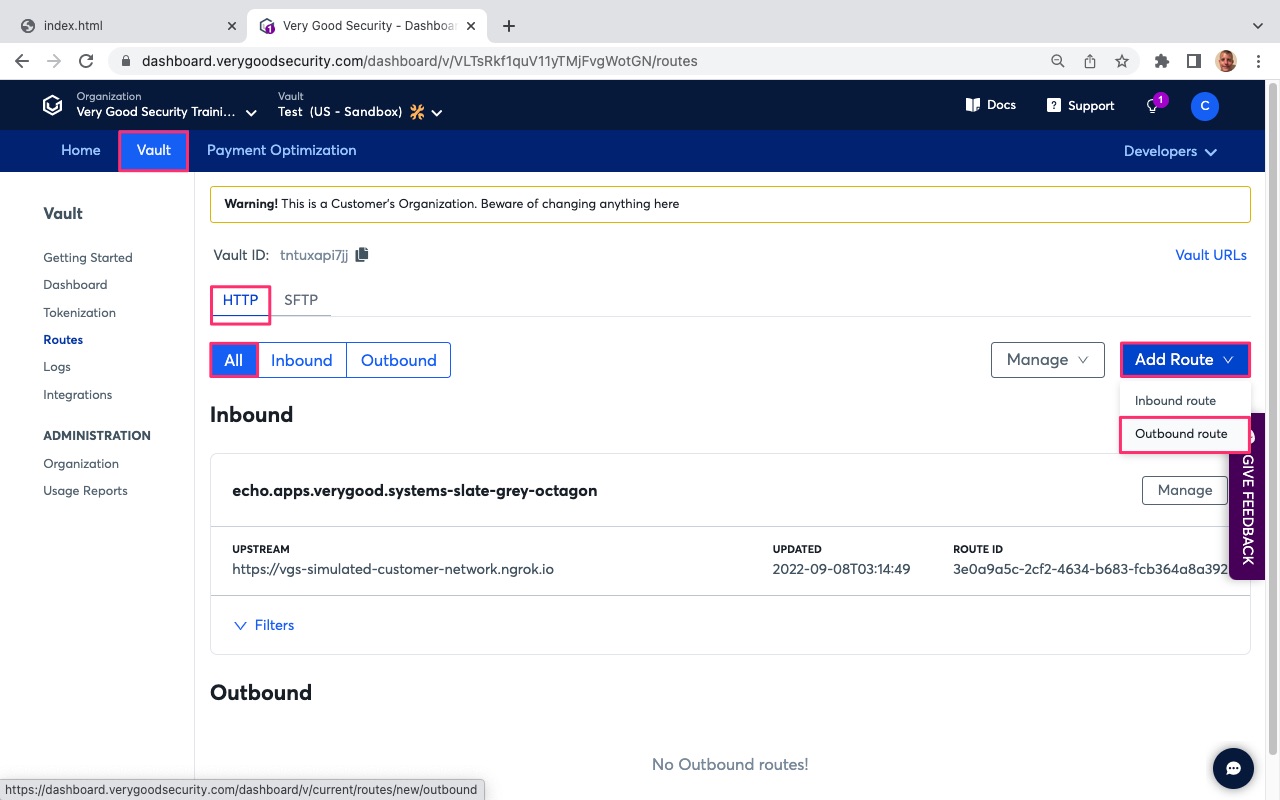Open Usage Reports in sidebar
Viewport: 1280px width, 800px height.
(85, 491)
